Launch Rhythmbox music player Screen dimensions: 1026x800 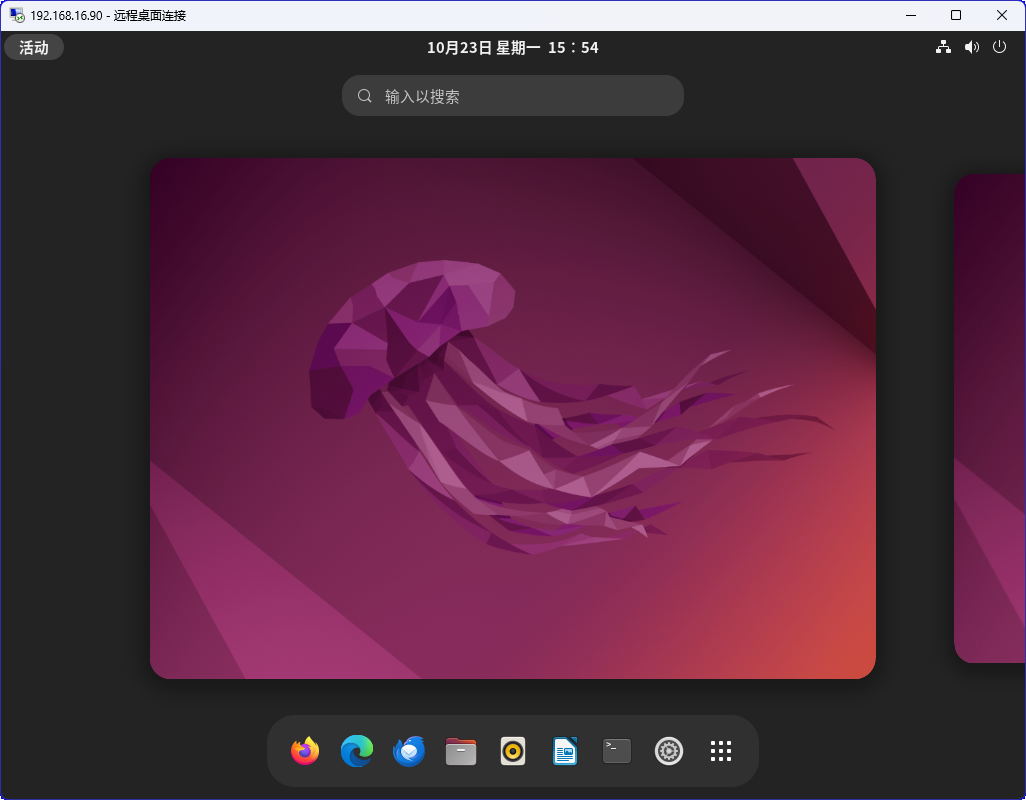click(513, 751)
